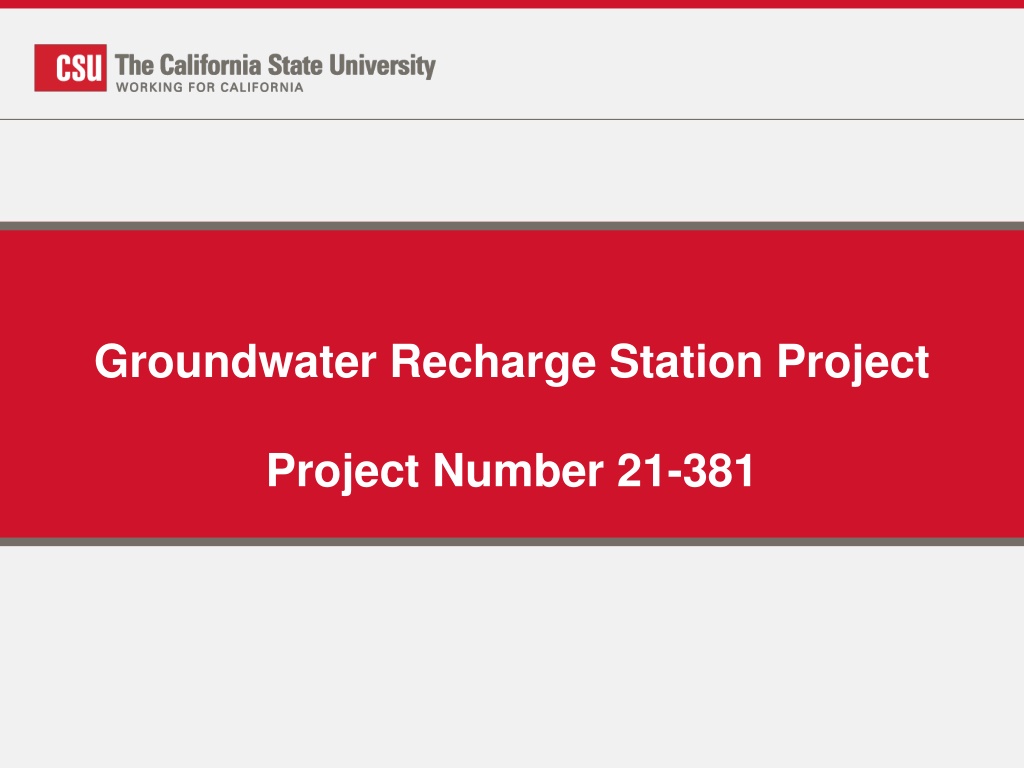The image size is (1024, 768).
Task: Select the word "State" in the header wordmark
Action: 295,65
